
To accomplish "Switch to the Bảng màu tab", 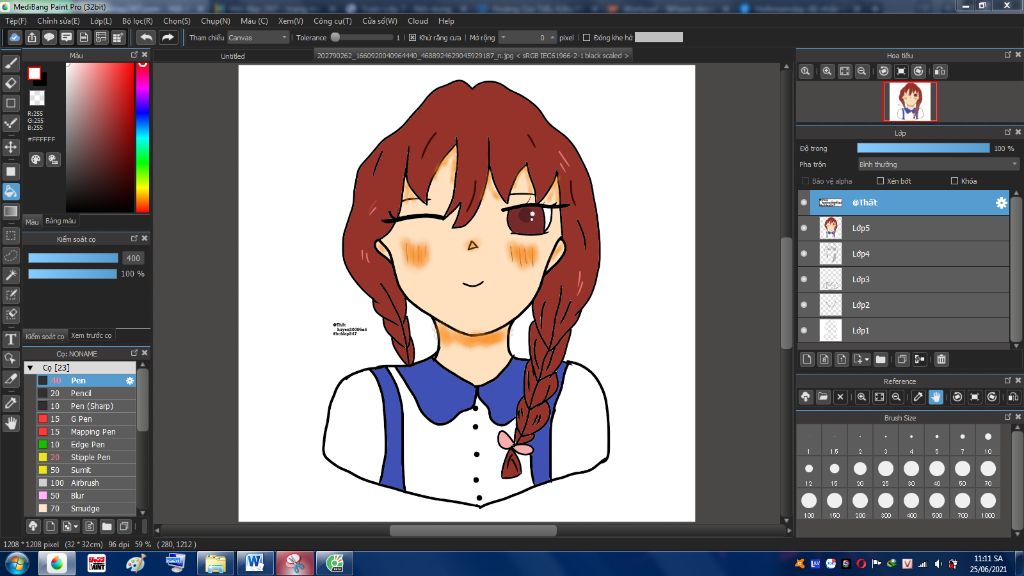I will click(x=61, y=221).
